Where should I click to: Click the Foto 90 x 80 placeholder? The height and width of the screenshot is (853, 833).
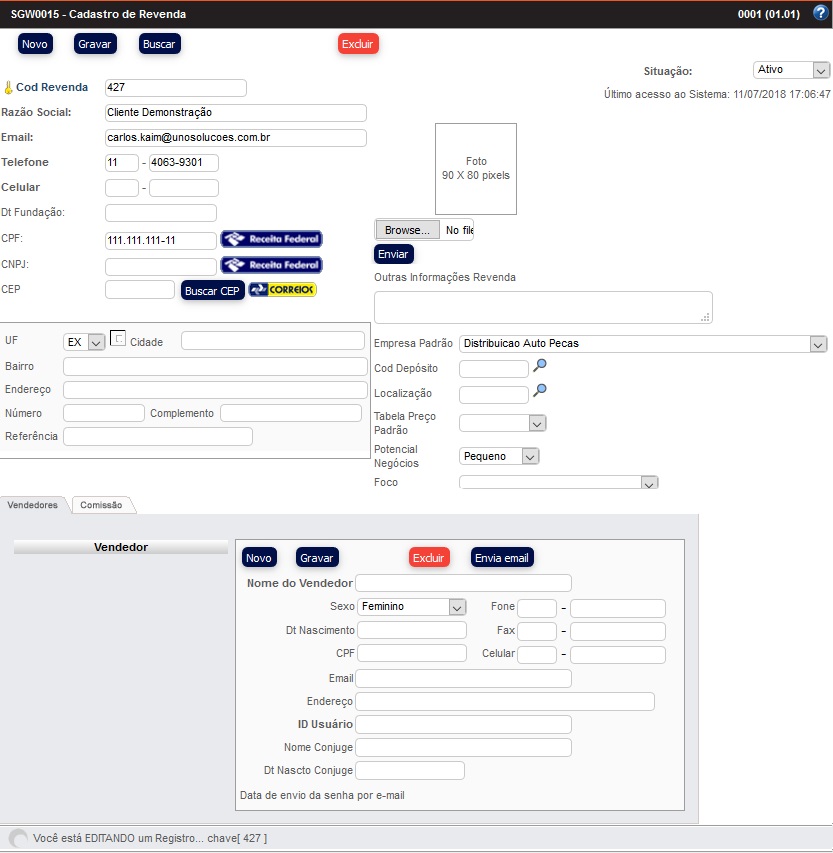coord(475,169)
